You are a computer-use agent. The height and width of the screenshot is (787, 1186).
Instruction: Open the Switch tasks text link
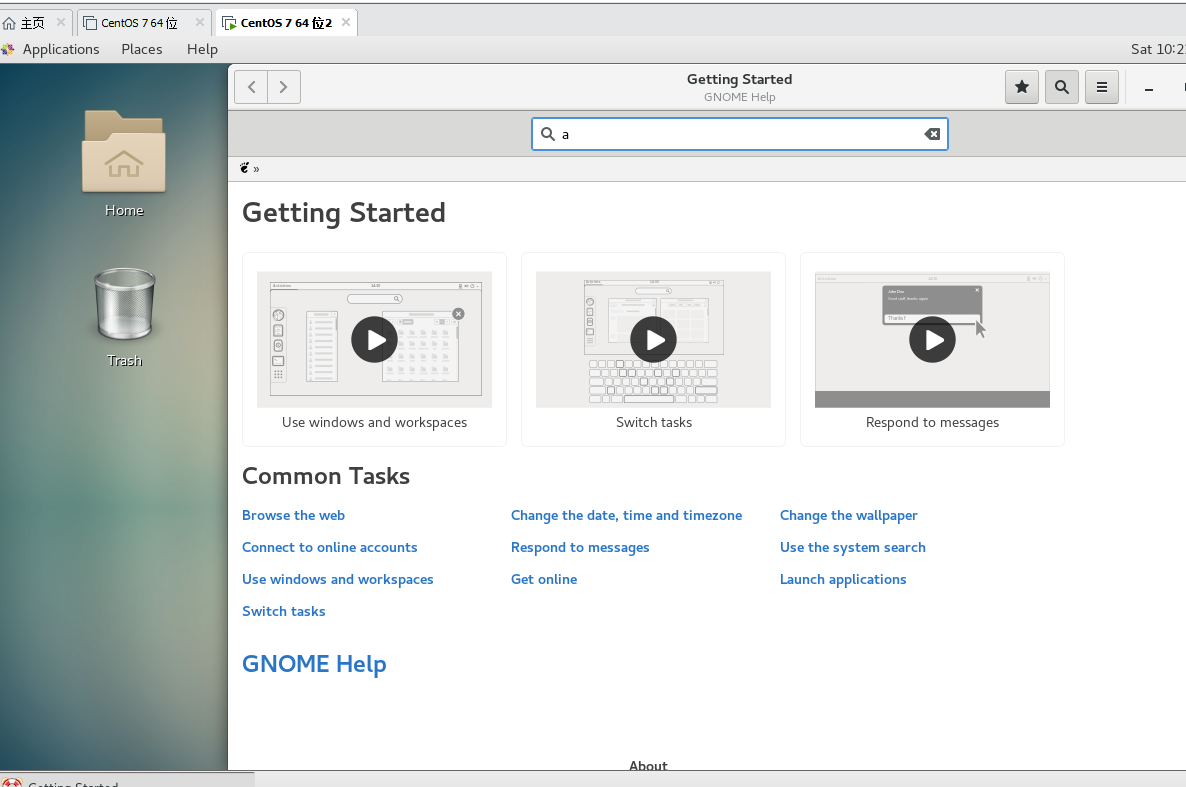coord(284,611)
